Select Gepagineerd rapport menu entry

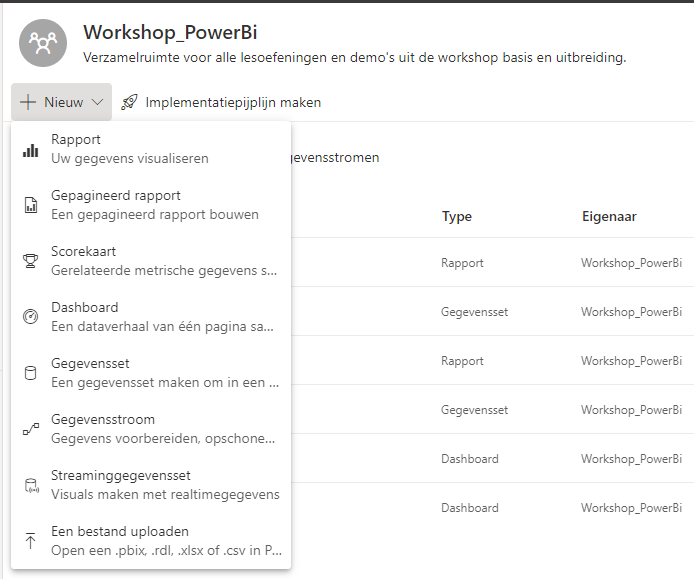point(151,205)
